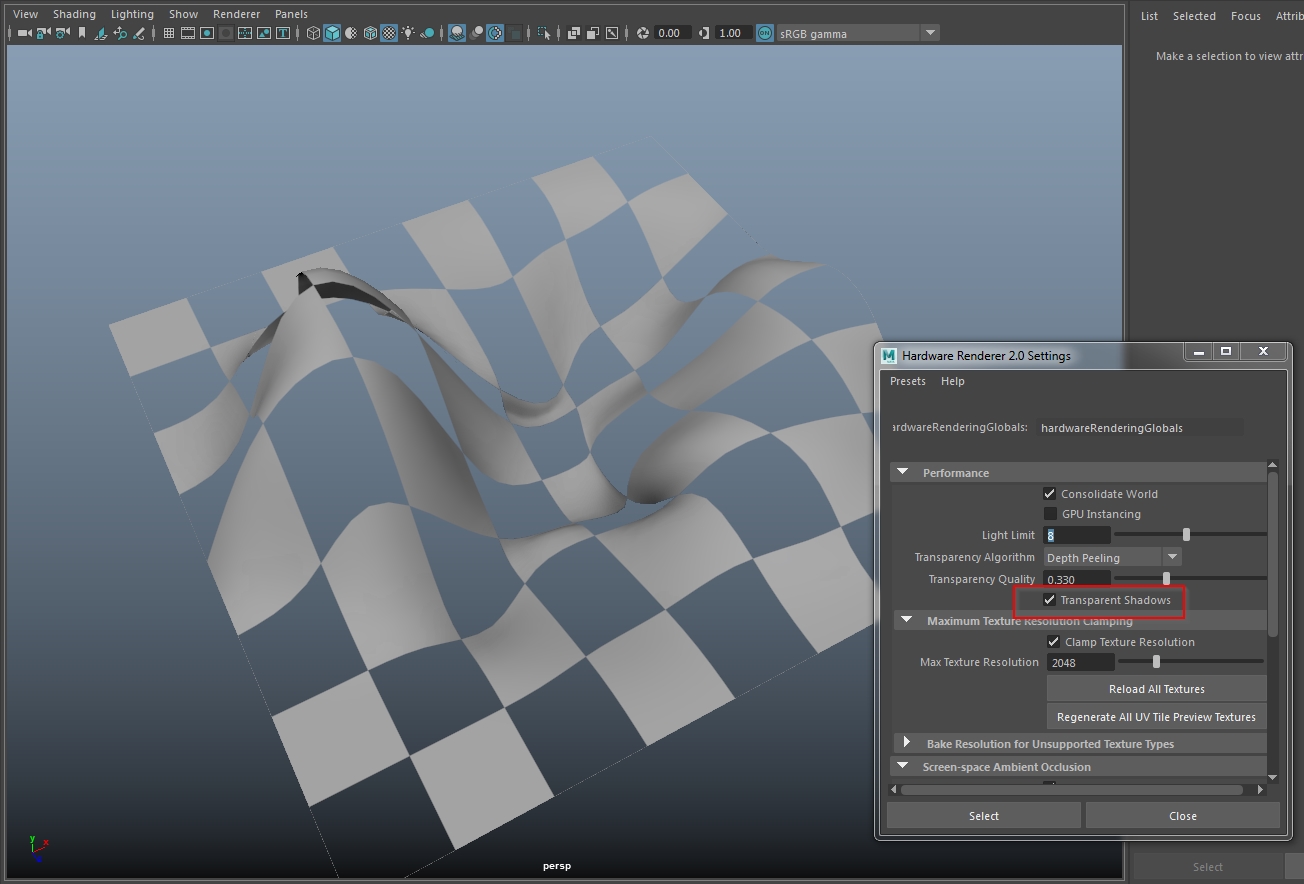Screen dimensions: 1304x884
Task: Click Select button in settings window
Action: click(984, 816)
